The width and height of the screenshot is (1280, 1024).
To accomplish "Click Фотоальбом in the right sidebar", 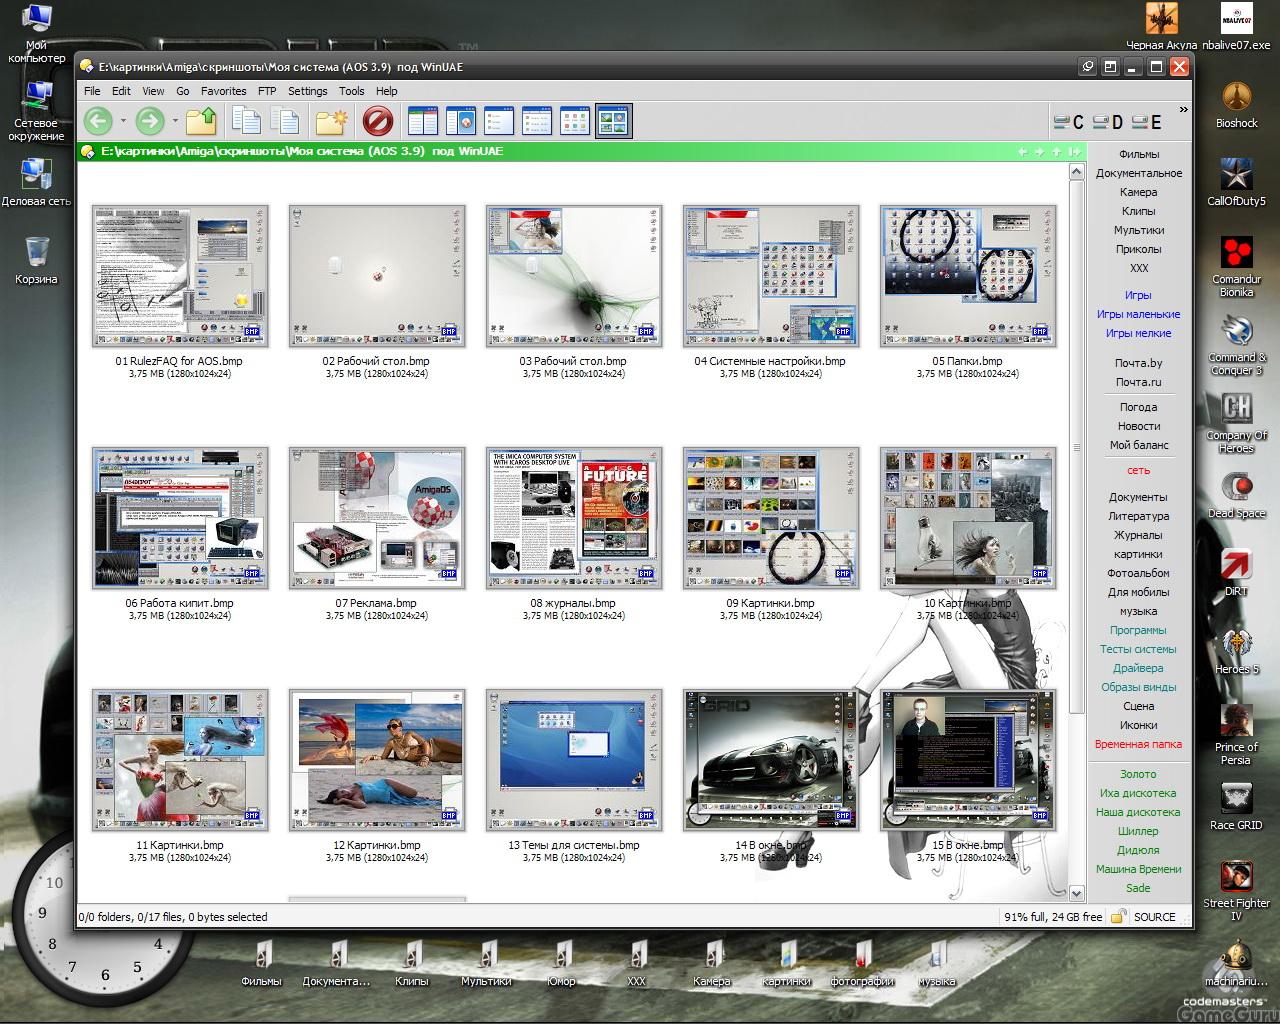I will point(1139,573).
